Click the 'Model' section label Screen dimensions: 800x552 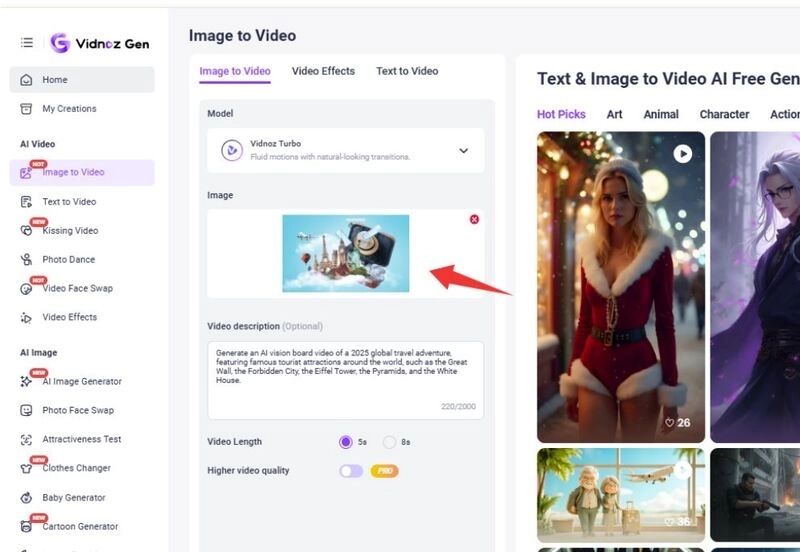(220, 114)
